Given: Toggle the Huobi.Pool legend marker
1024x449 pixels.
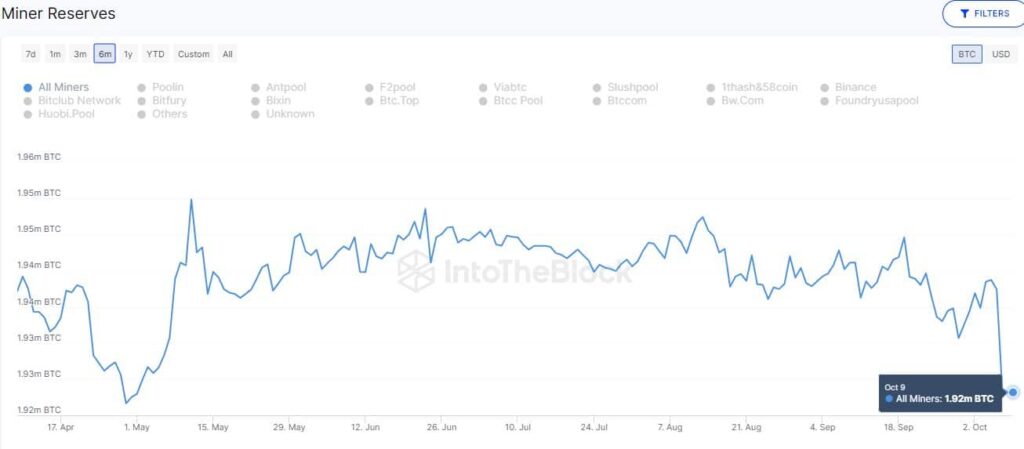Looking at the screenshot, I should click(x=27, y=114).
